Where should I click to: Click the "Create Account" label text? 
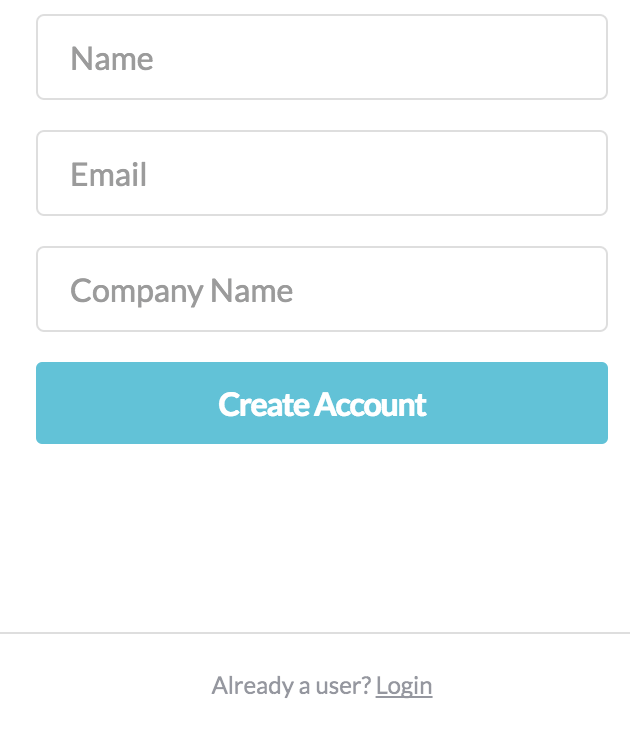322,404
